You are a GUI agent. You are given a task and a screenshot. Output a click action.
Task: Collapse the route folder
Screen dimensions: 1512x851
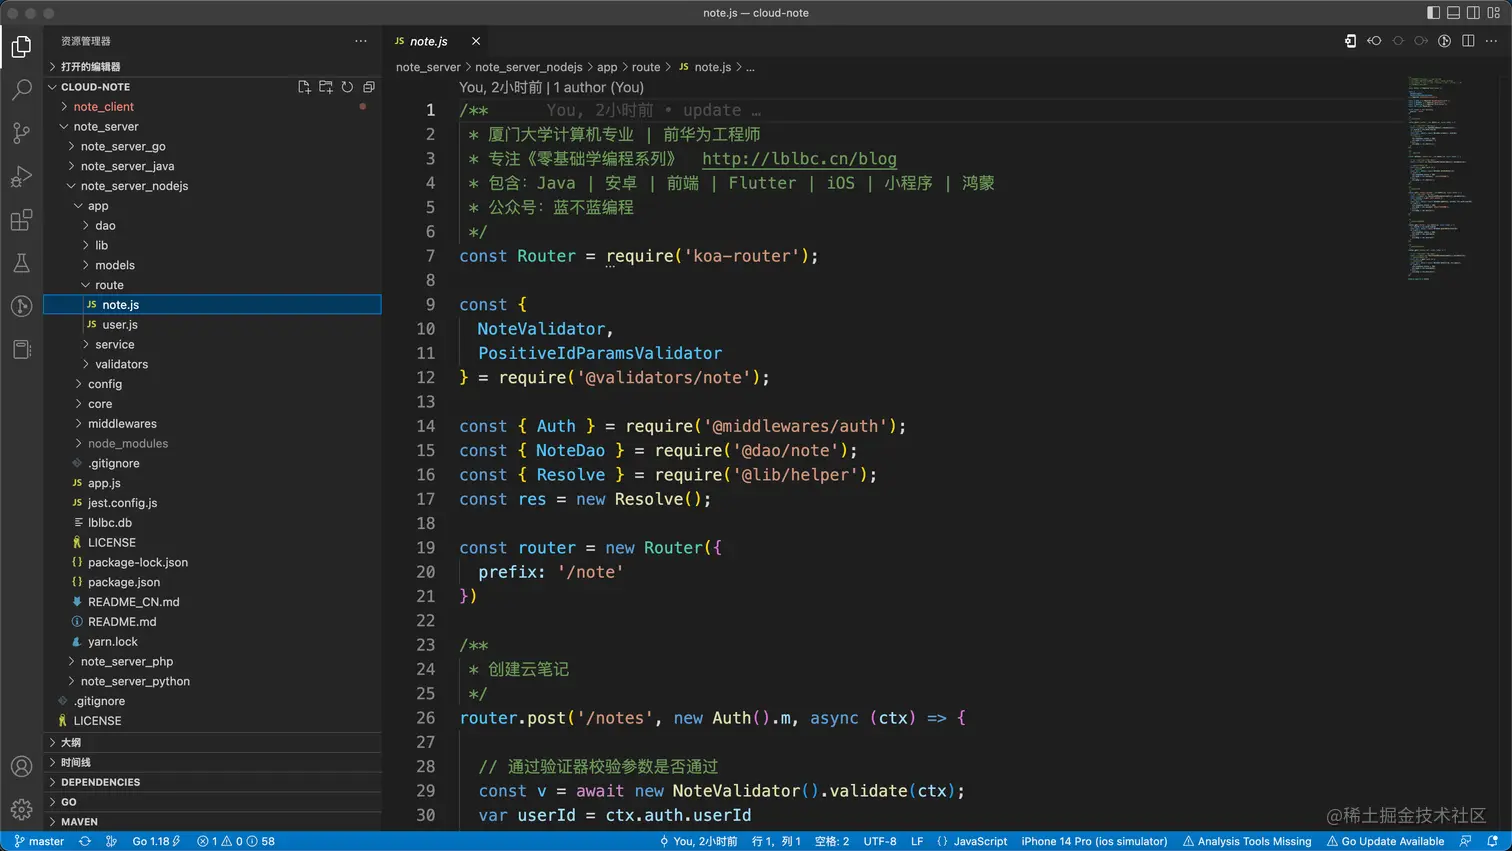tap(212, 285)
